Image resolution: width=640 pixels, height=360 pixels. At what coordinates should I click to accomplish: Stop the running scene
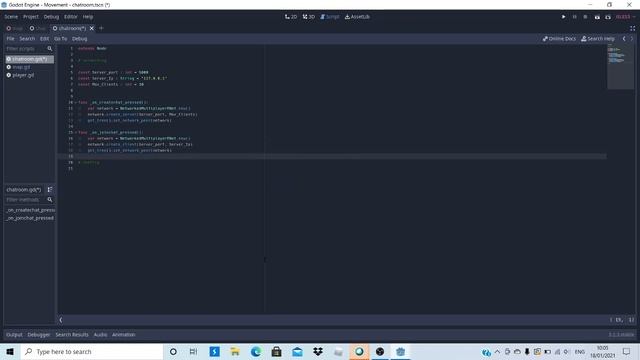585,17
